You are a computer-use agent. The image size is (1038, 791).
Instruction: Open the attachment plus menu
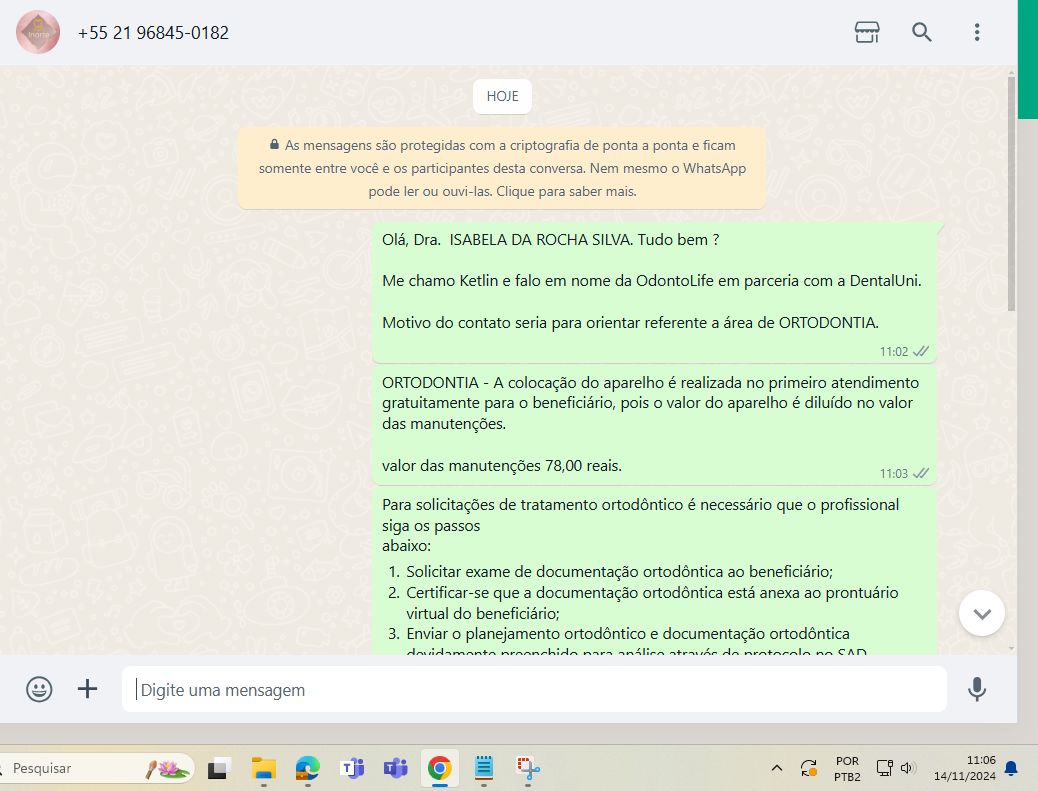tap(87, 689)
